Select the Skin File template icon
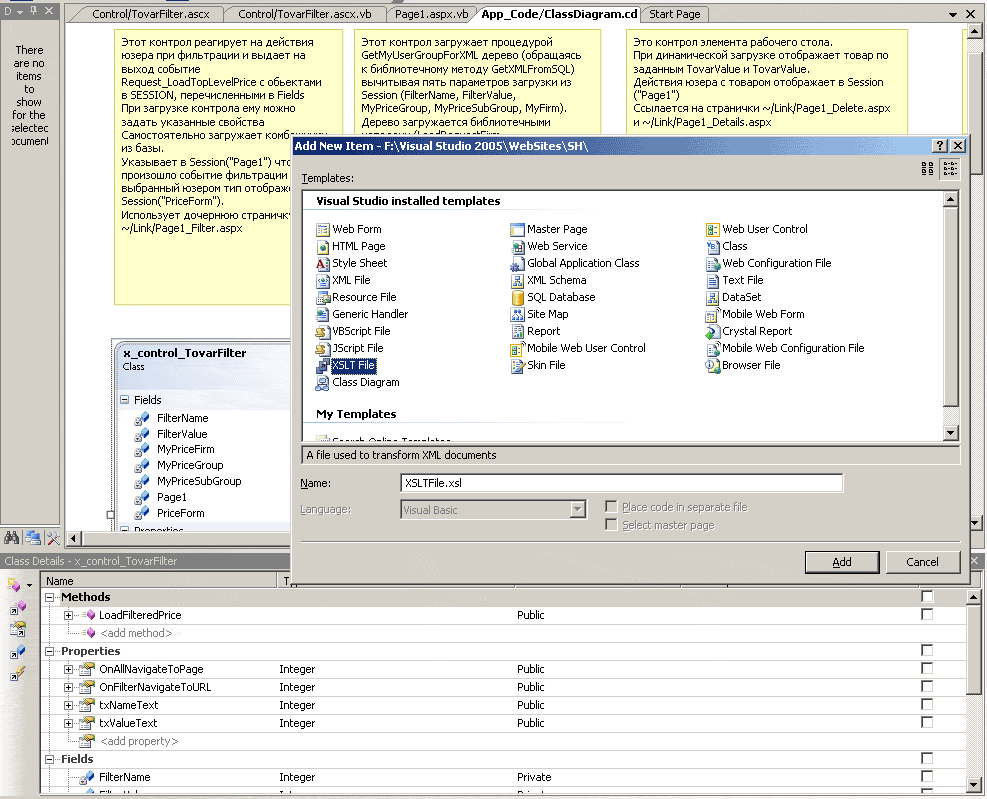The width and height of the screenshot is (987, 799). (x=517, y=365)
